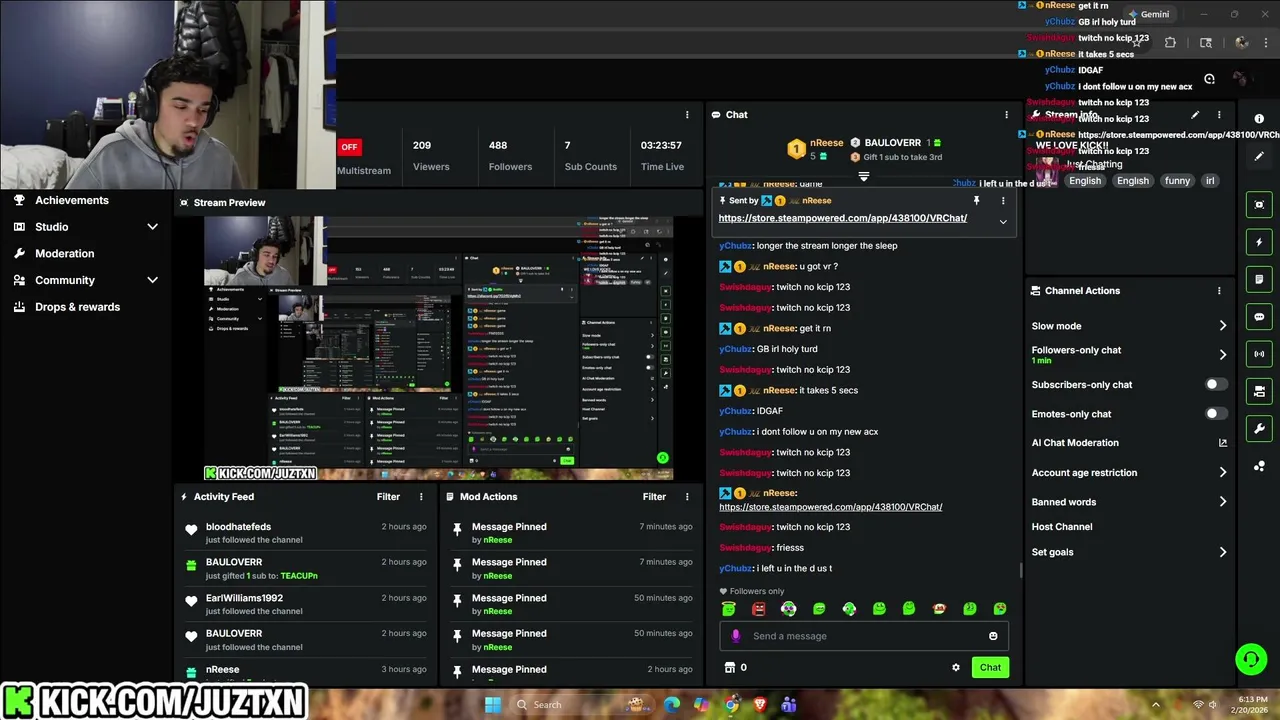Click the three-dots cluster icon in right toolbar
Viewport: 1280px width, 720px height.
tap(1259, 466)
